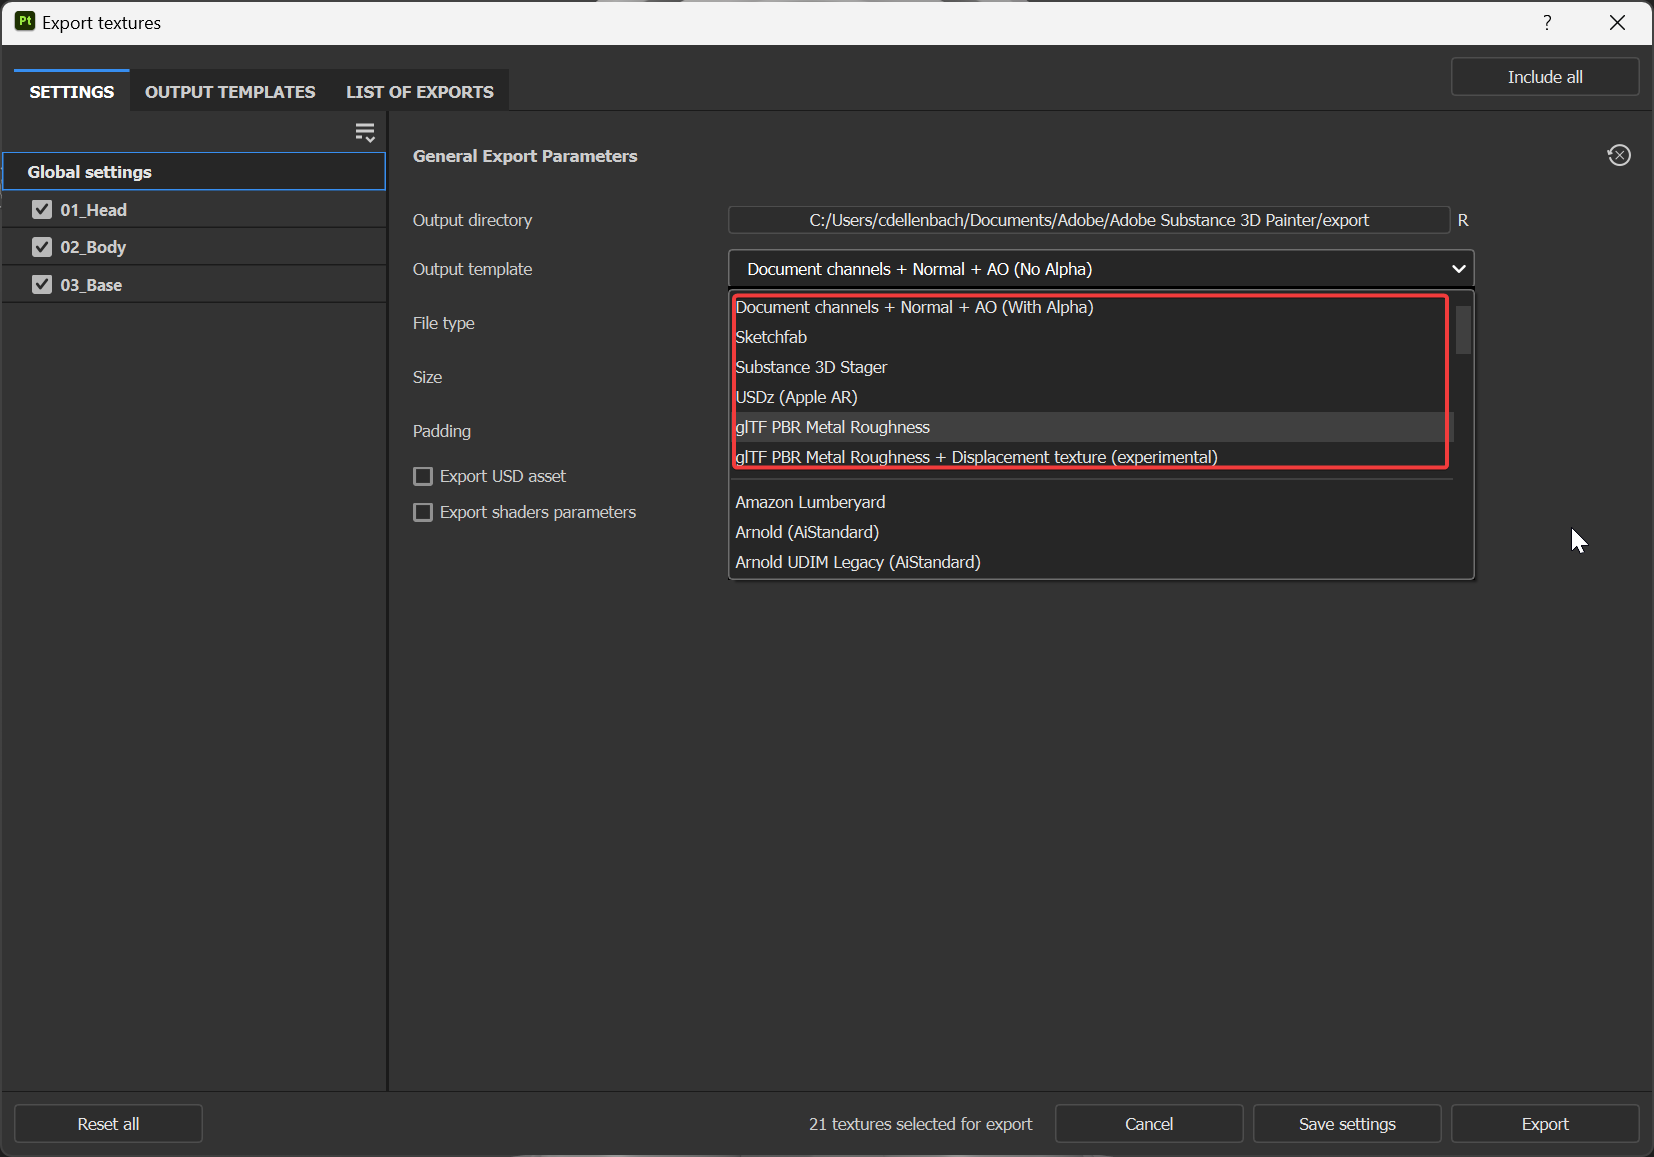Click the Include all button
The image size is (1654, 1157).
[1543, 76]
